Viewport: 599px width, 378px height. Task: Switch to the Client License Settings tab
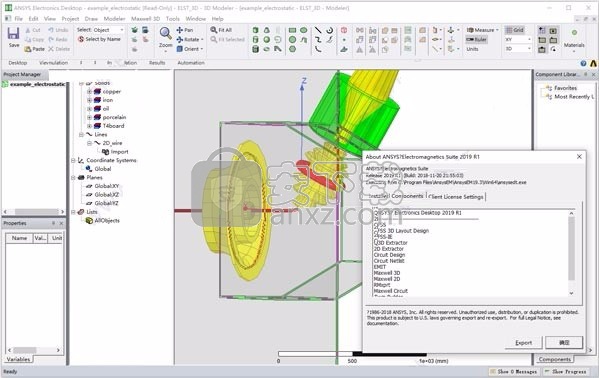[x=457, y=196]
